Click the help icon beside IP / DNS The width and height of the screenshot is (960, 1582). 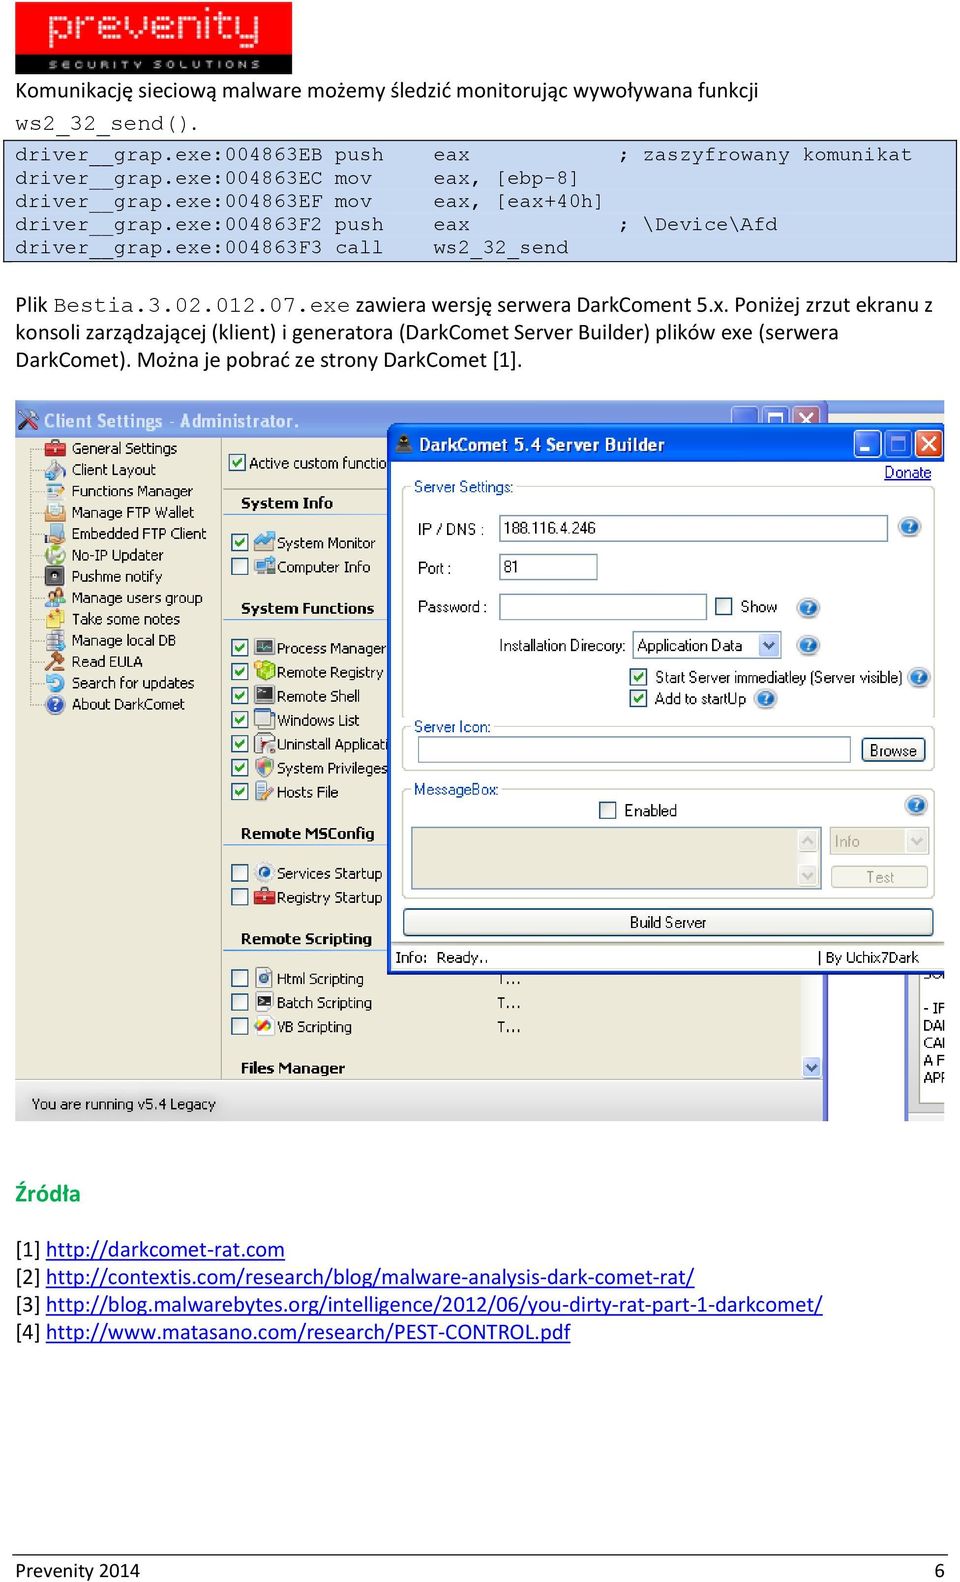[909, 527]
